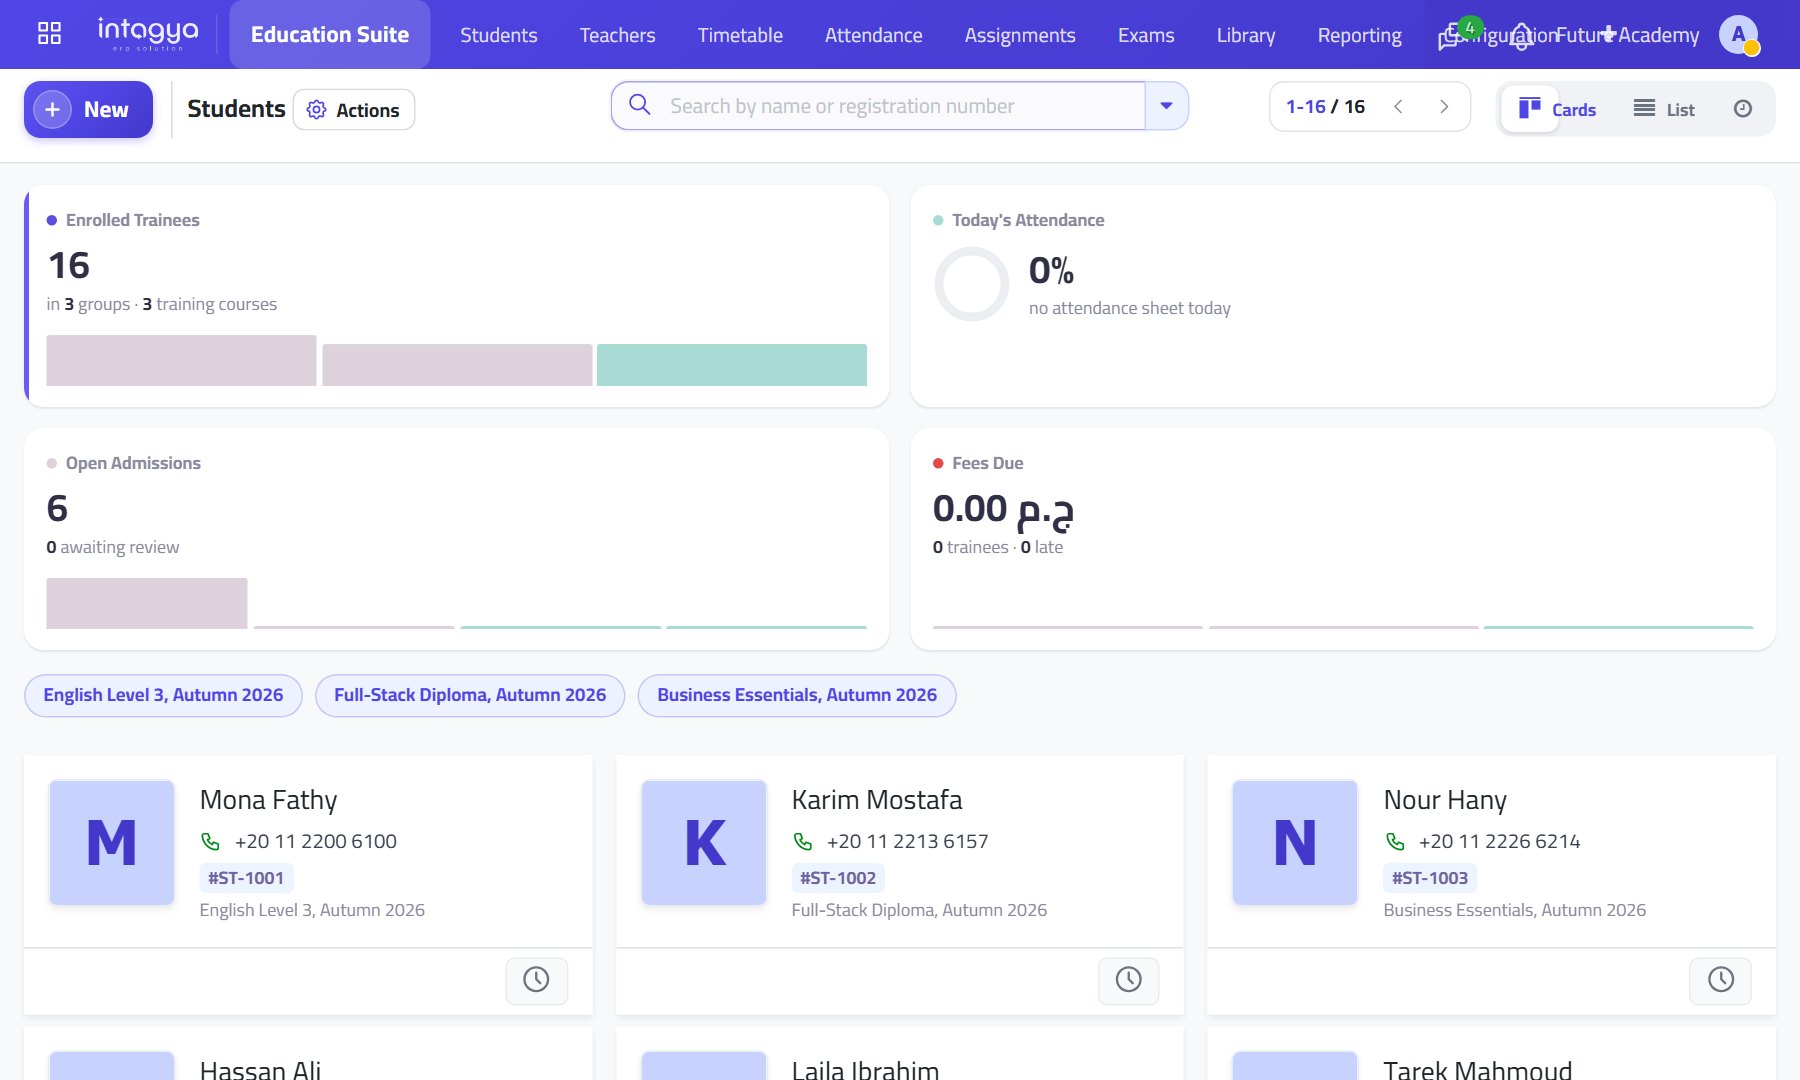Image resolution: width=1800 pixels, height=1080 pixels.
Task: Open the Exams menu
Action: pyautogui.click(x=1146, y=35)
